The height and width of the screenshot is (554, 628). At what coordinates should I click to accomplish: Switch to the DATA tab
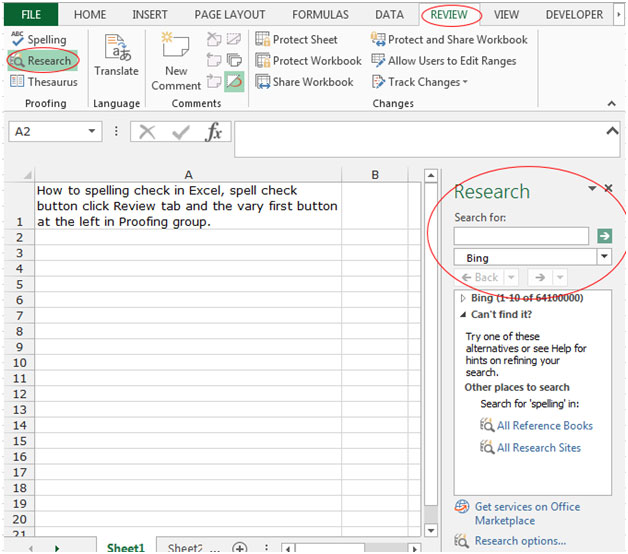coord(389,15)
